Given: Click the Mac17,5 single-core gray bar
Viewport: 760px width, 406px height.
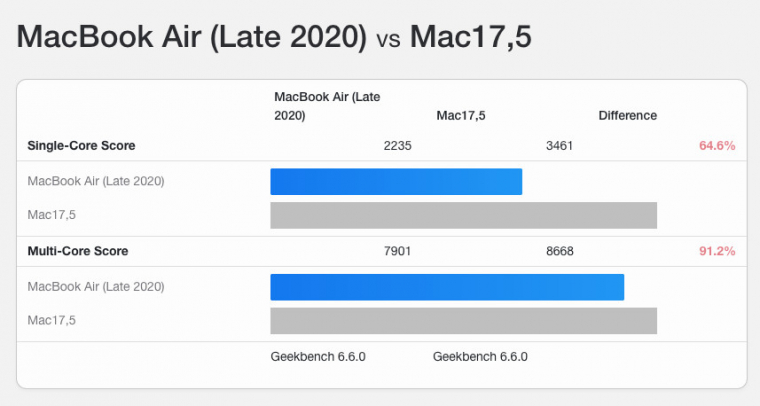Looking at the screenshot, I should (463, 215).
